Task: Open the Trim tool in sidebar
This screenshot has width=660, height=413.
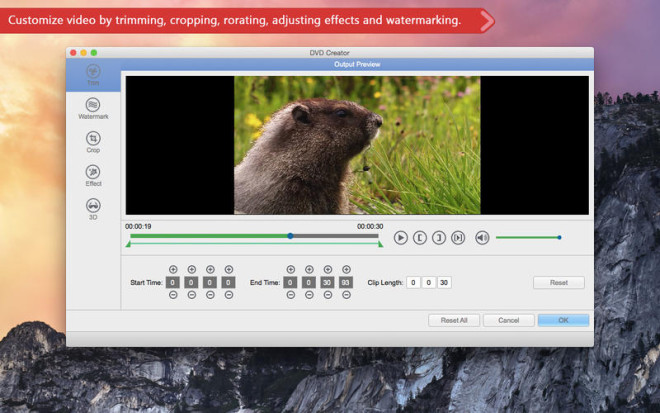Action: (93, 74)
